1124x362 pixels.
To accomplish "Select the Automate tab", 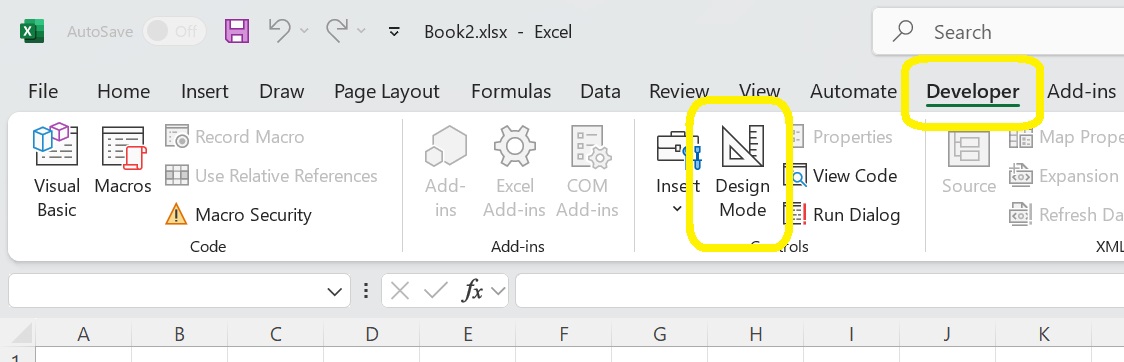I will click(x=853, y=92).
